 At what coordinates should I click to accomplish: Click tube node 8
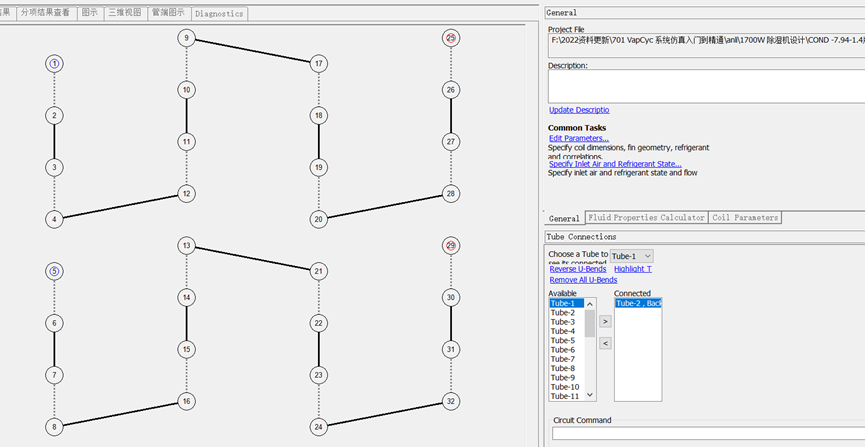(x=54, y=427)
